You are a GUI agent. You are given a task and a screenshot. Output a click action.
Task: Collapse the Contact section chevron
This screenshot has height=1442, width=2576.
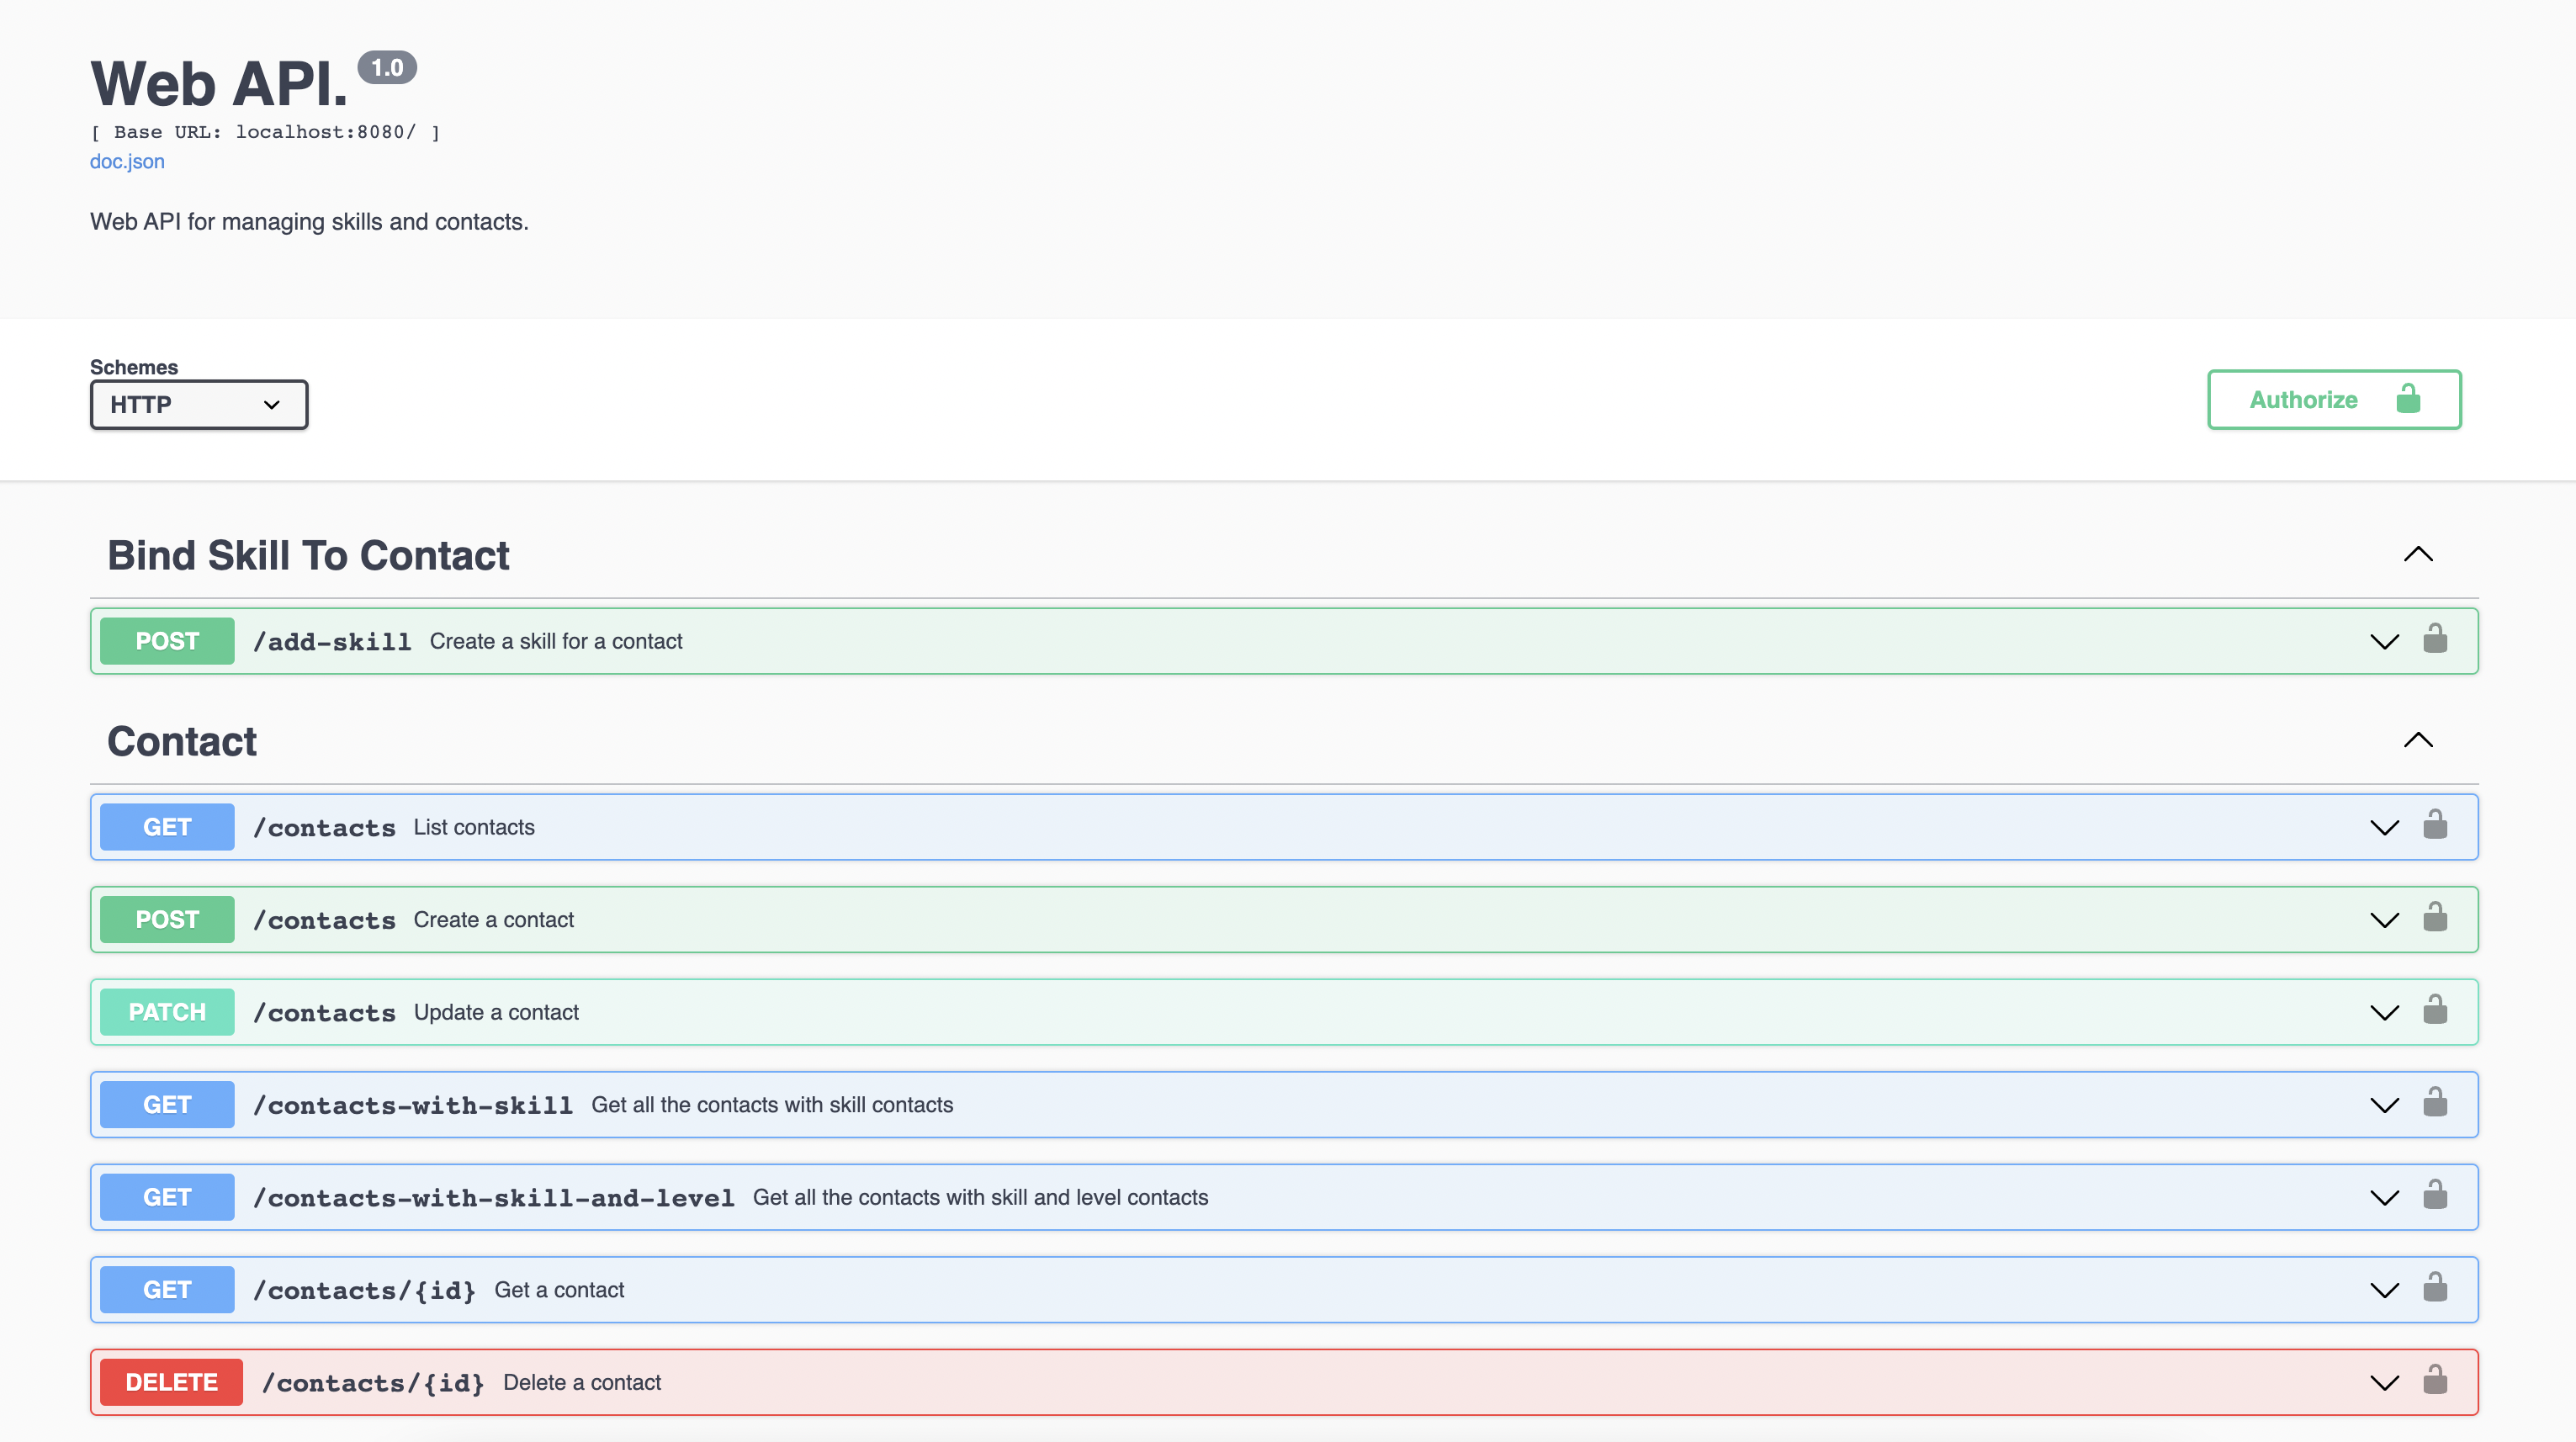pyautogui.click(x=2417, y=741)
